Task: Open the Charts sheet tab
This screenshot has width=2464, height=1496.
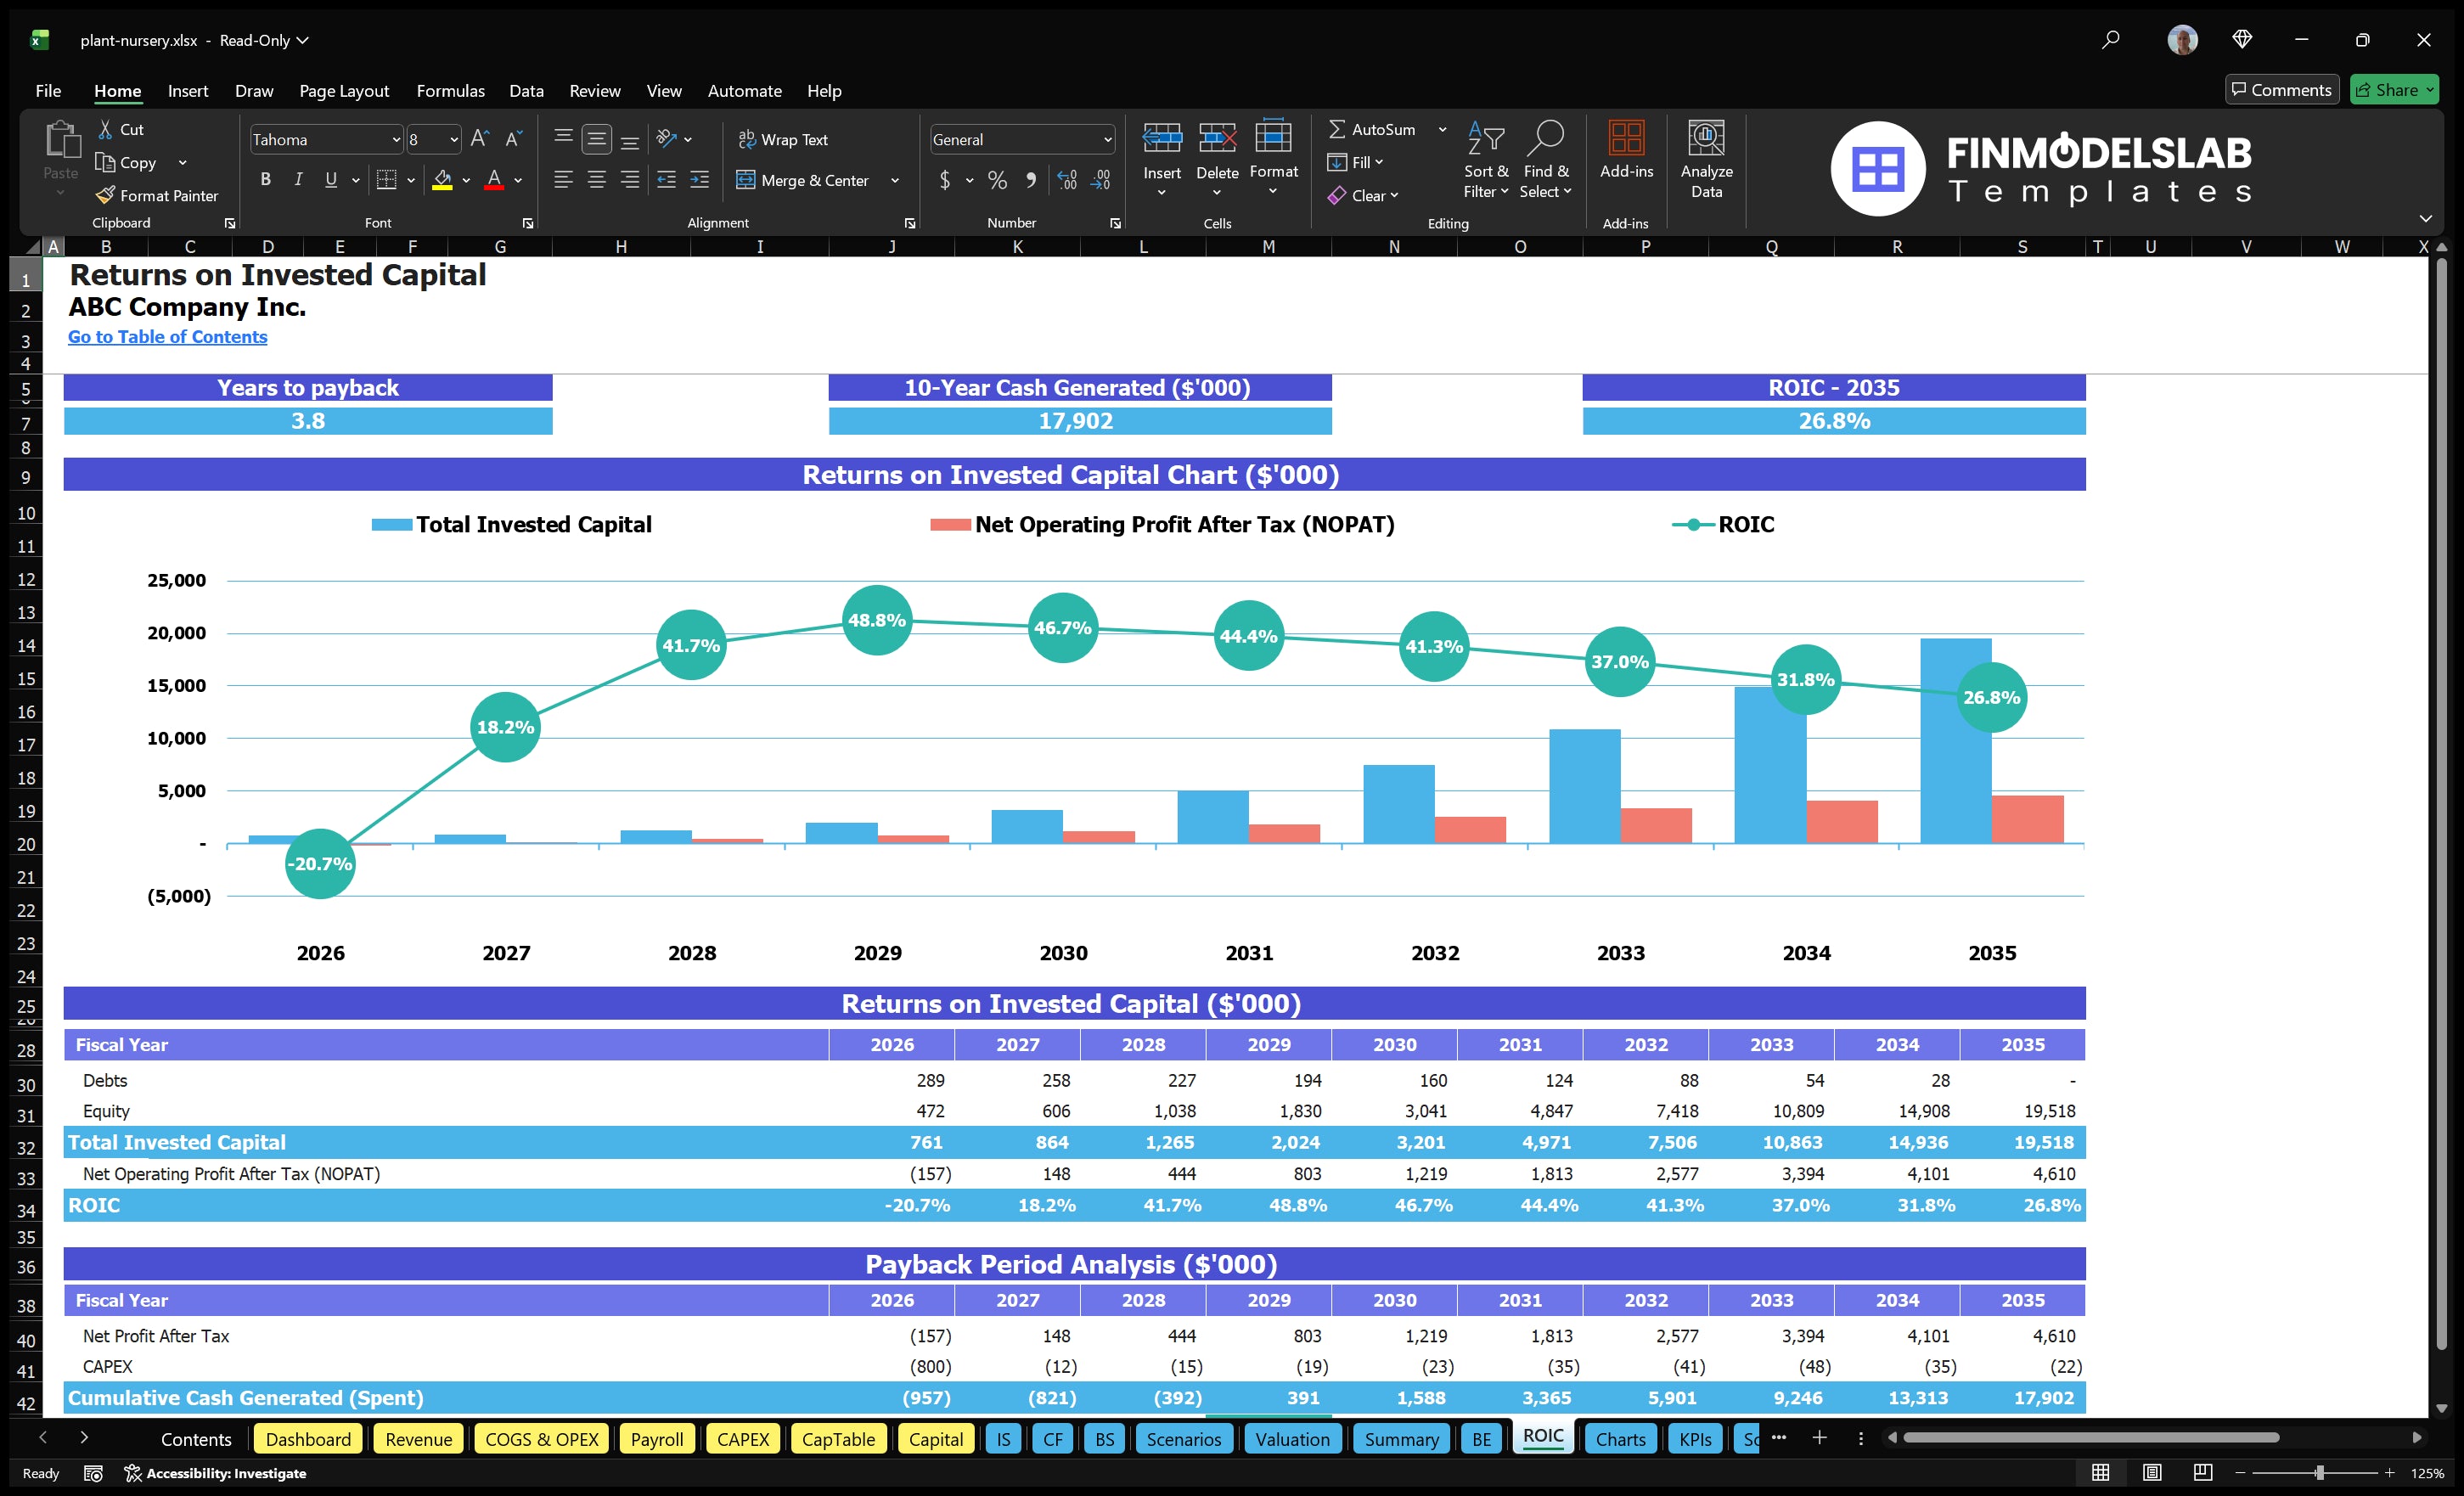Action: coord(1620,1439)
